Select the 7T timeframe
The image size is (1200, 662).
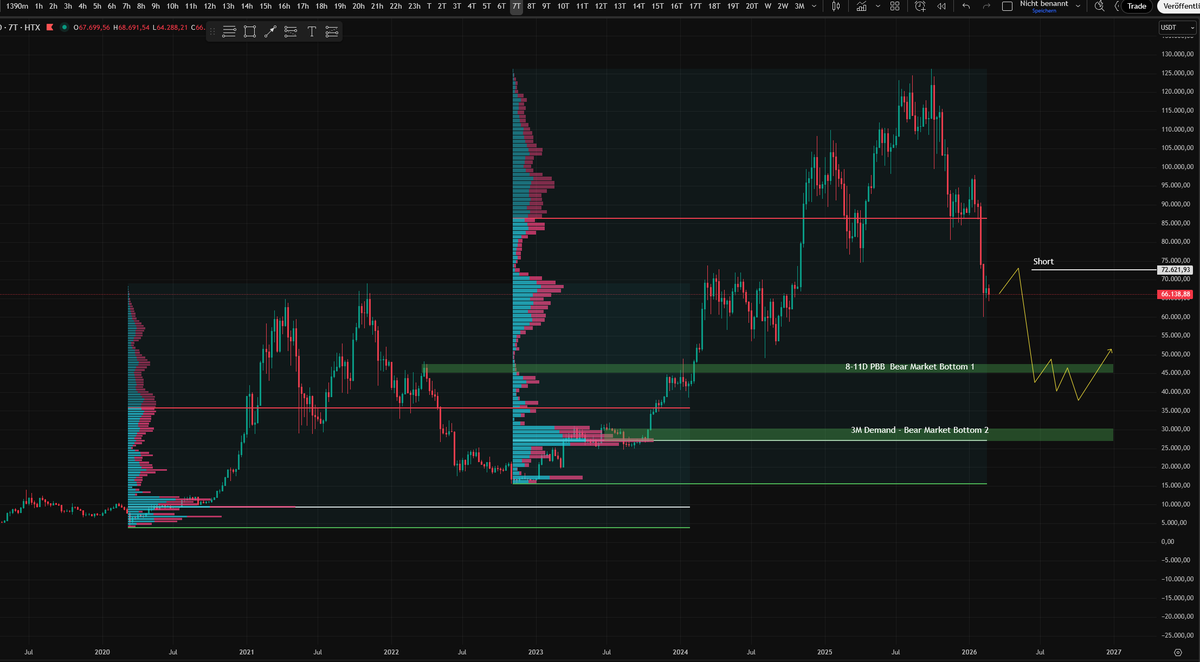pyautogui.click(x=516, y=6)
